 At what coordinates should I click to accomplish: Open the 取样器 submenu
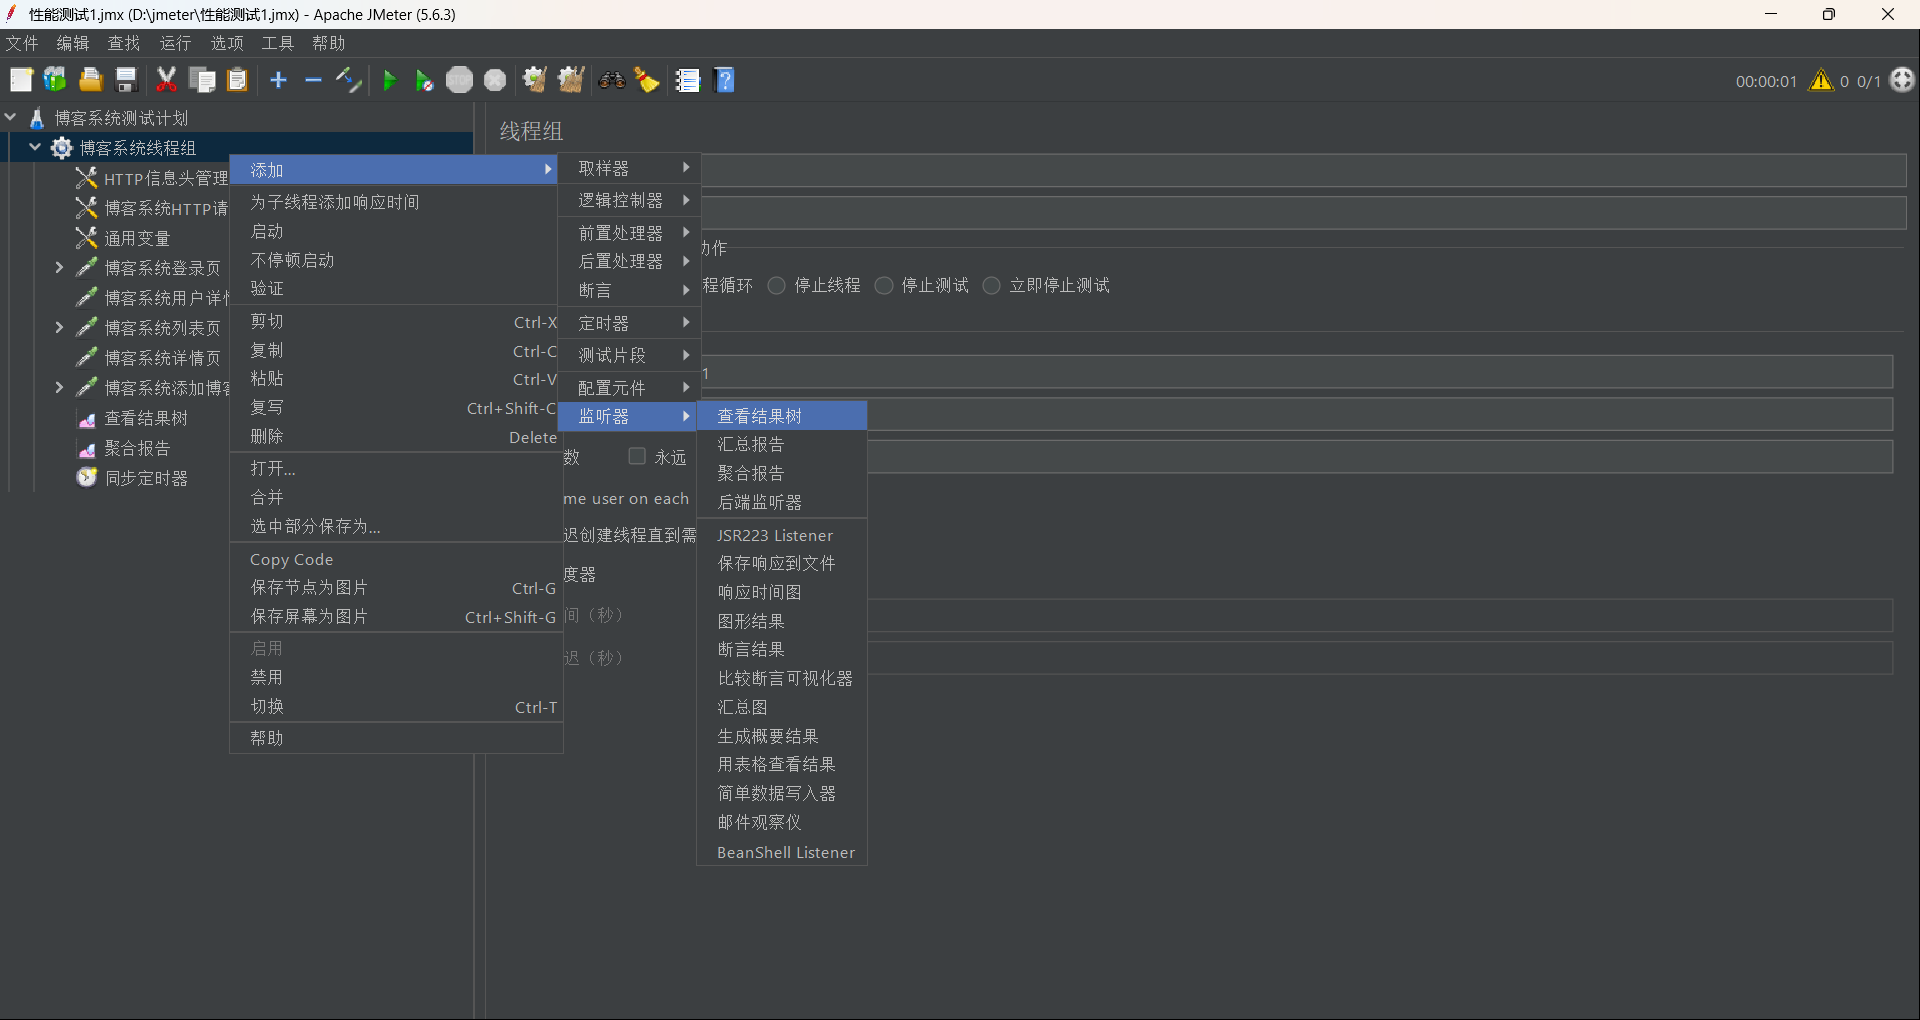point(629,168)
